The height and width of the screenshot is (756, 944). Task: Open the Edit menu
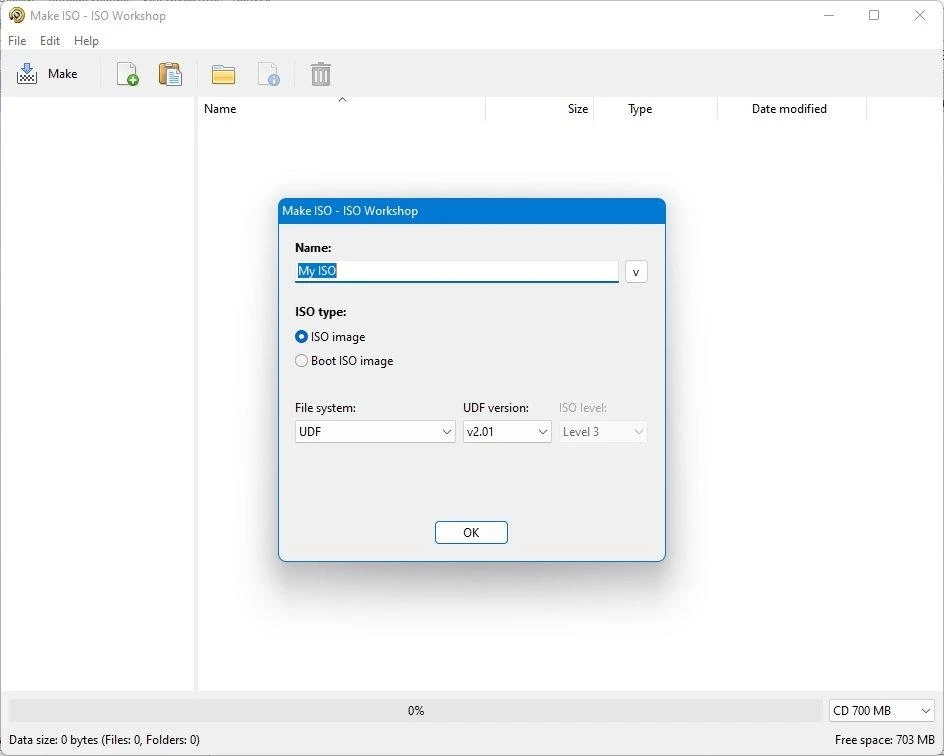tap(49, 40)
